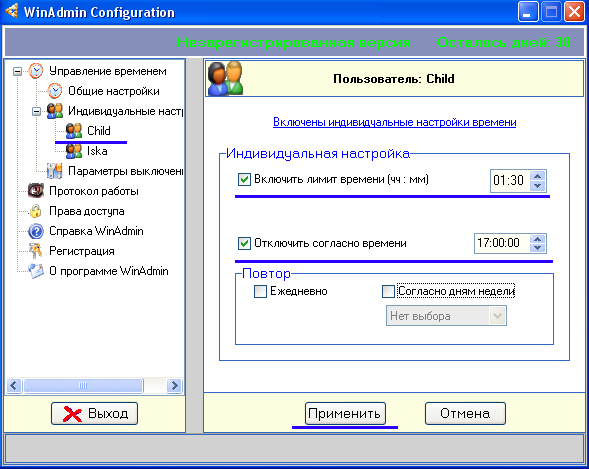
Task: Enable the Ежедневно repeat checkbox
Action: click(x=260, y=291)
